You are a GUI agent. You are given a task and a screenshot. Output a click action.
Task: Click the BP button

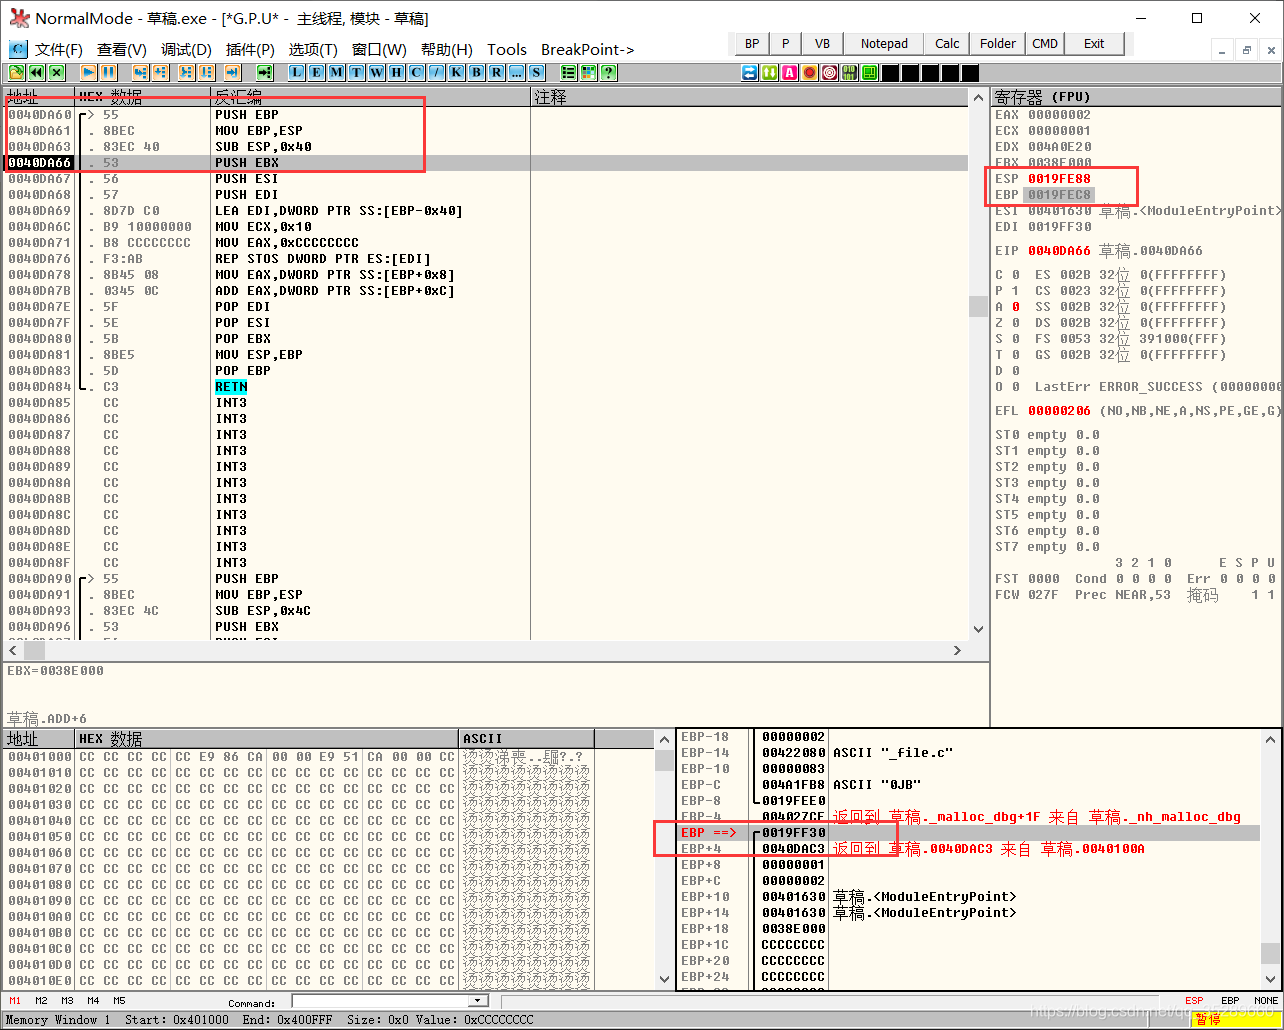pyautogui.click(x=752, y=43)
